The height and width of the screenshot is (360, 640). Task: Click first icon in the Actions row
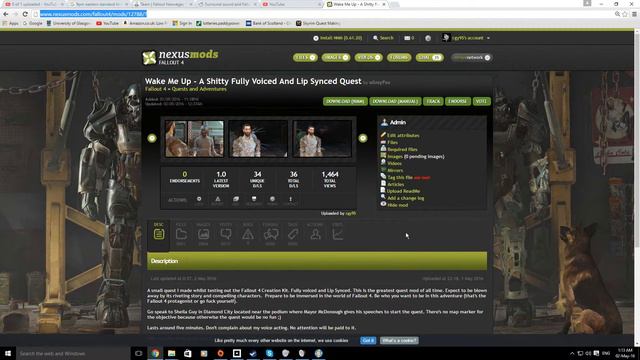(x=199, y=200)
